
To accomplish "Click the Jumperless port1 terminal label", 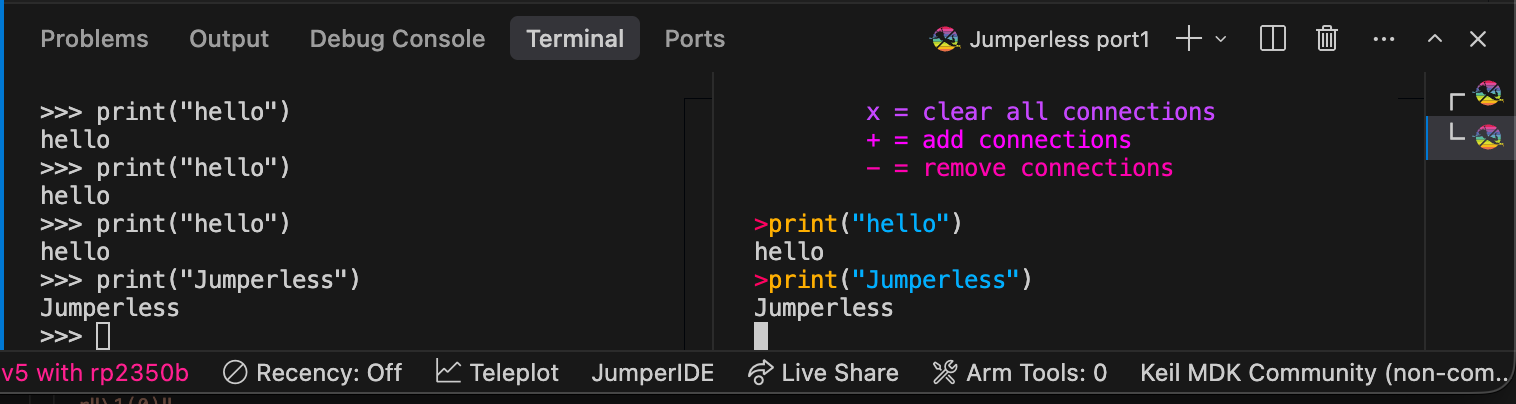I will [1060, 40].
